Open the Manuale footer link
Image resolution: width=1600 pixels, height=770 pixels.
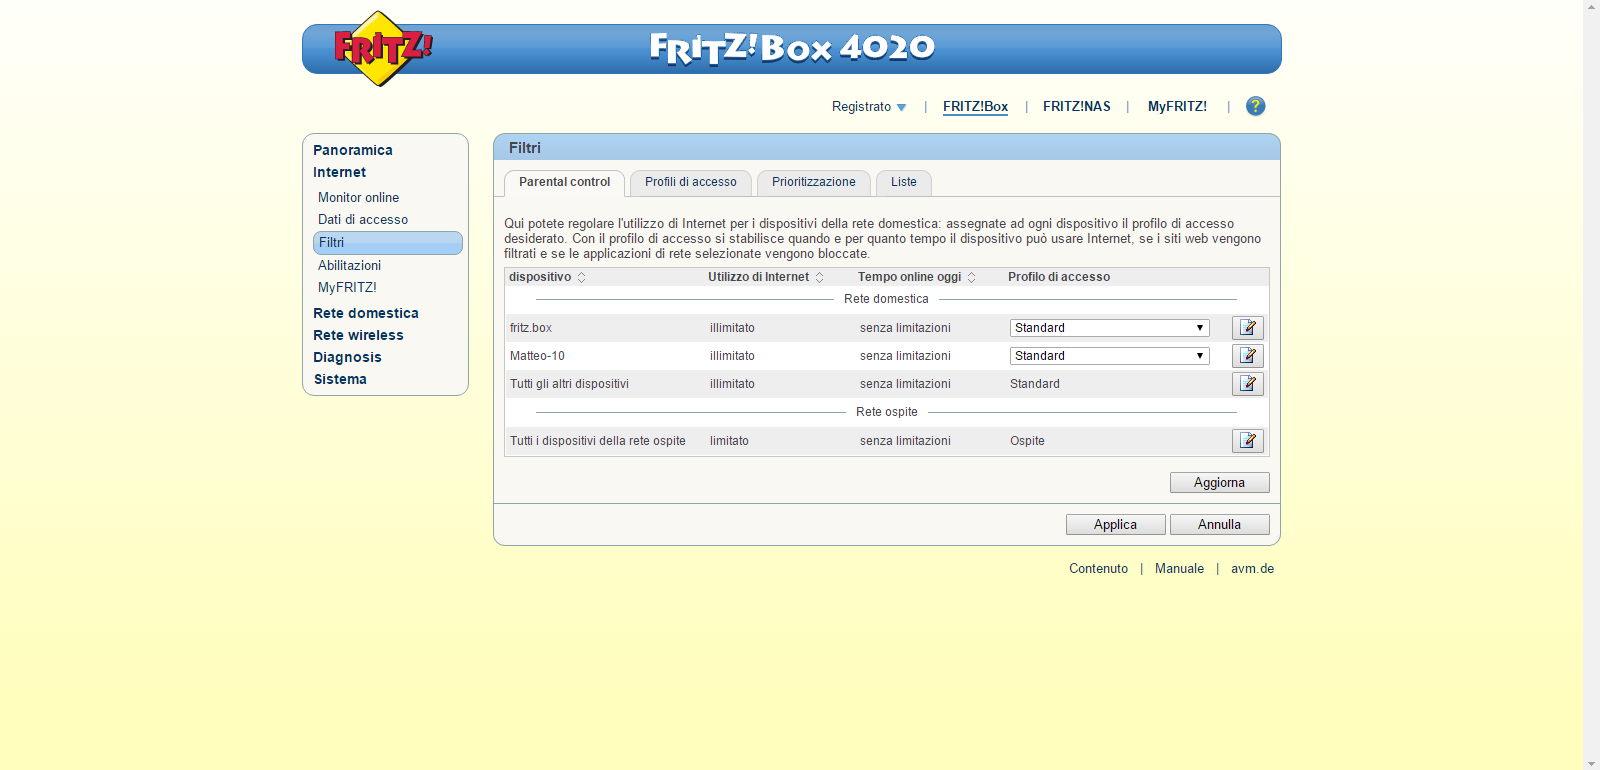(x=1179, y=569)
